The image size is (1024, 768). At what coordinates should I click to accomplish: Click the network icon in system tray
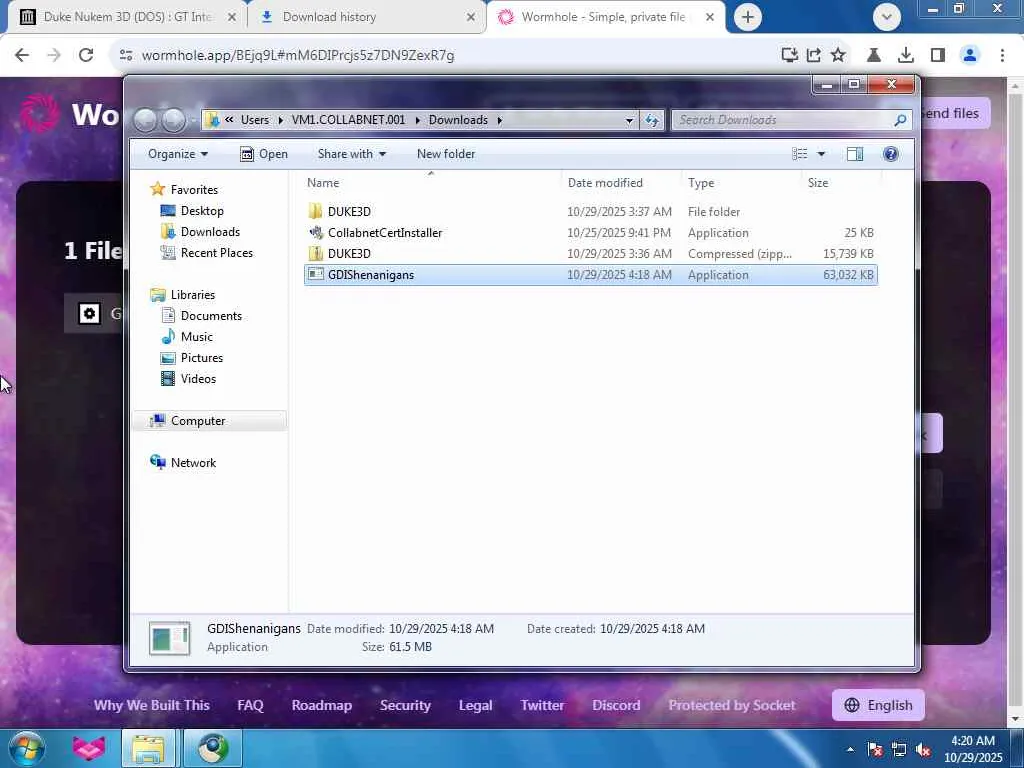pyautogui.click(x=899, y=750)
